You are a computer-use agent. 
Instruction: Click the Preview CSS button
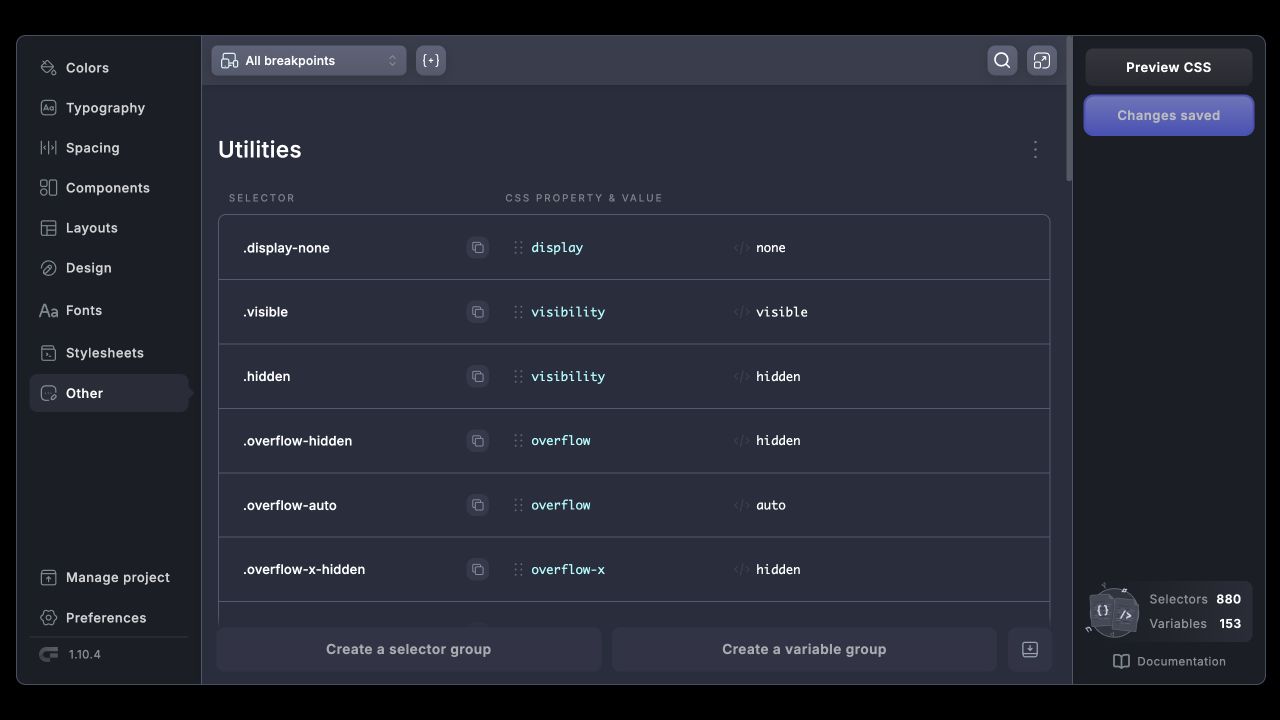tap(1168, 67)
